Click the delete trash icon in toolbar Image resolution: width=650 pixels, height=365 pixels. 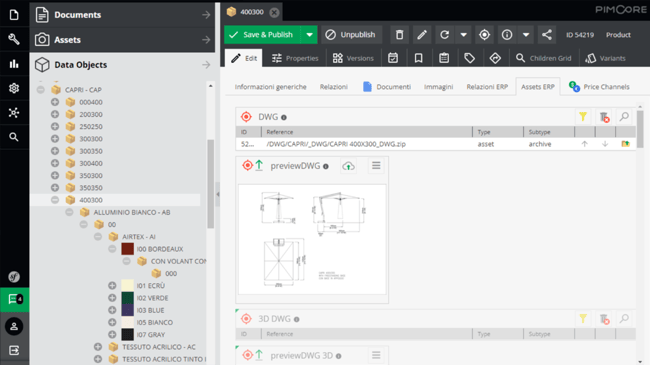(x=400, y=35)
